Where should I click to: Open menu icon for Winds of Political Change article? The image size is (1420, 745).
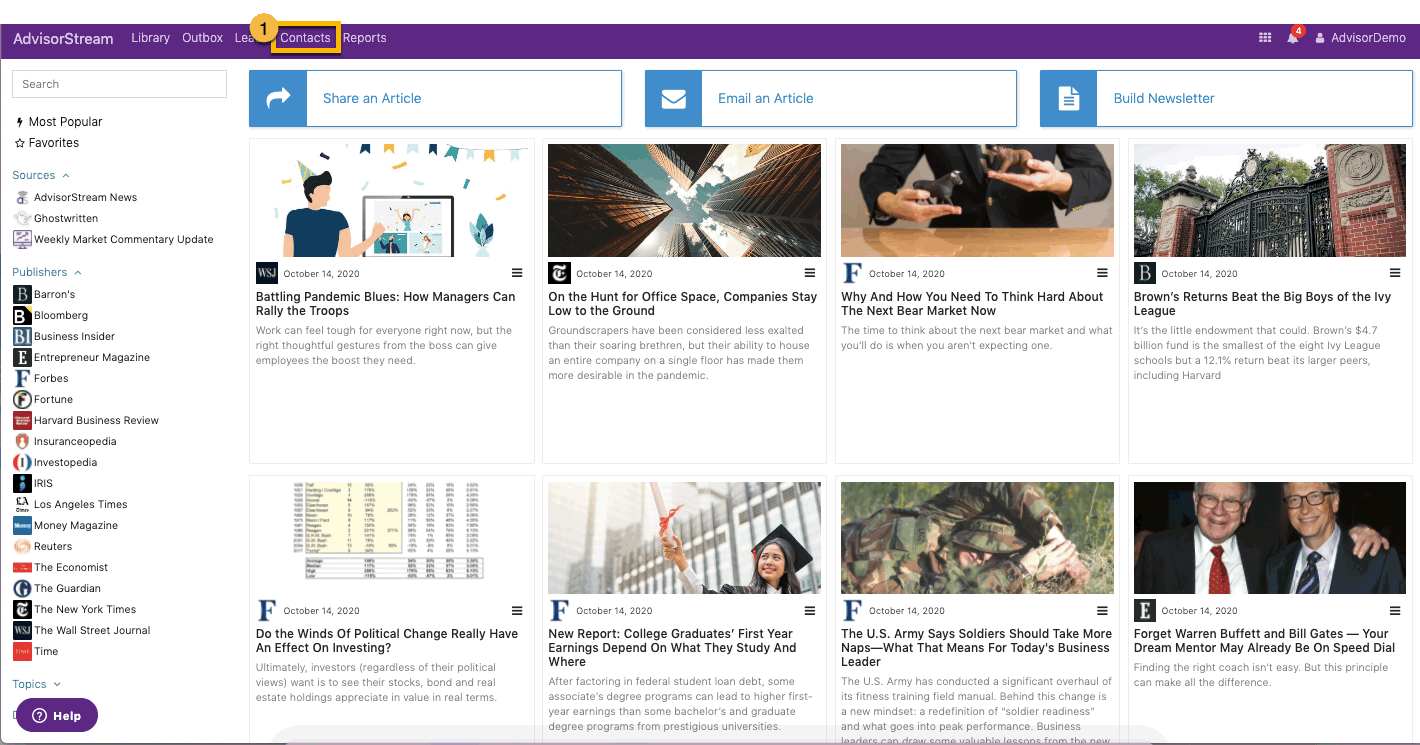[x=517, y=610]
